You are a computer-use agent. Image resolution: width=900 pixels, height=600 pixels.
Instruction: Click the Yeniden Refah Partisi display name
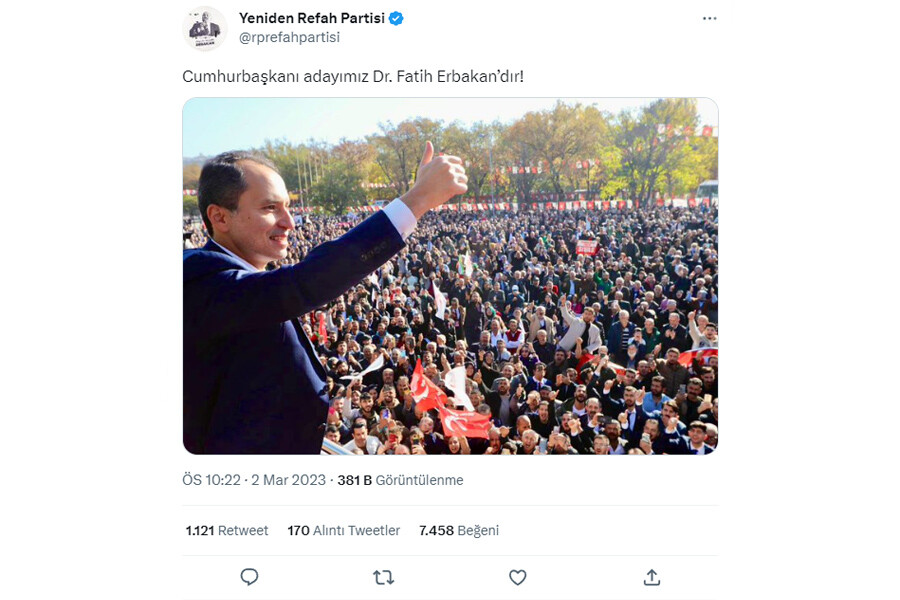[312, 18]
